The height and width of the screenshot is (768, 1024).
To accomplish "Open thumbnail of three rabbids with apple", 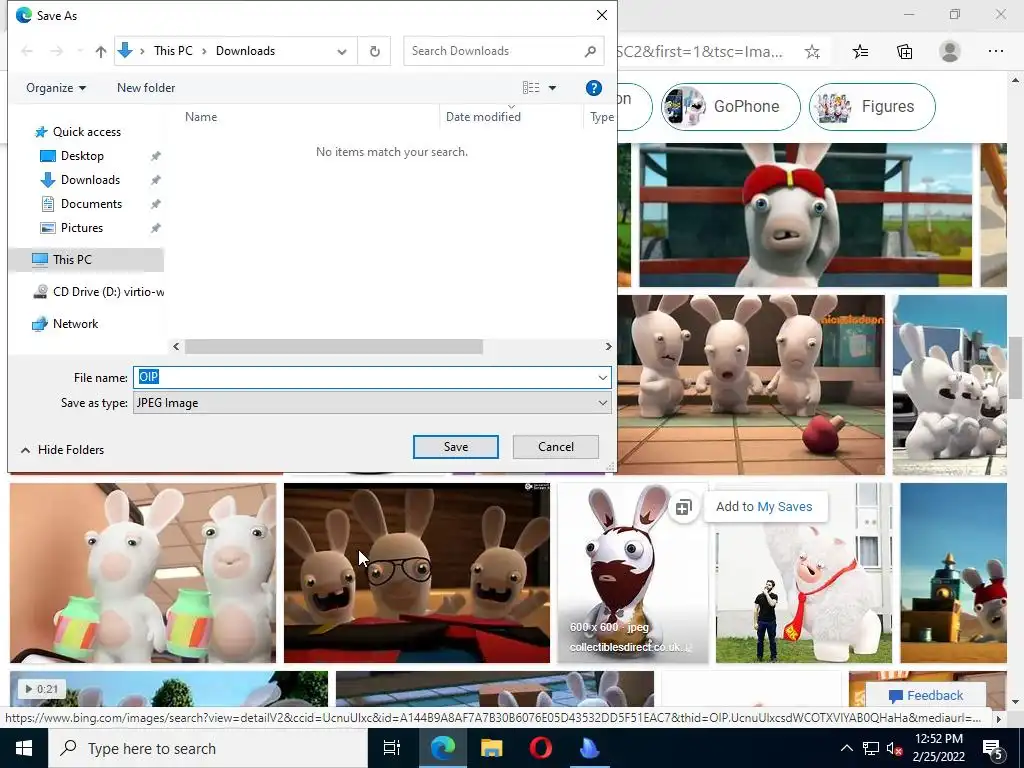I will (751, 385).
